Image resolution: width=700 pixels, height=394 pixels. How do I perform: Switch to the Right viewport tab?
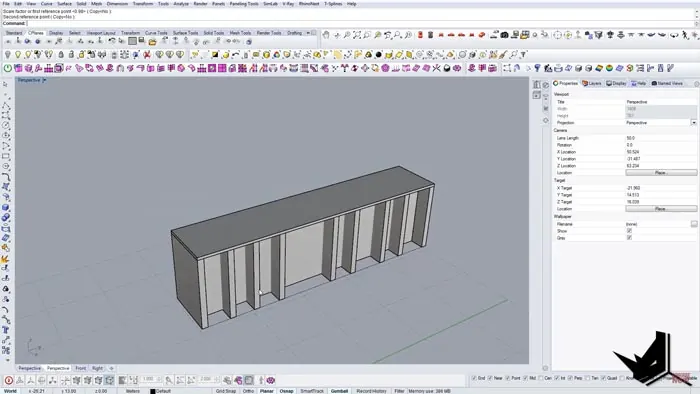pos(97,368)
